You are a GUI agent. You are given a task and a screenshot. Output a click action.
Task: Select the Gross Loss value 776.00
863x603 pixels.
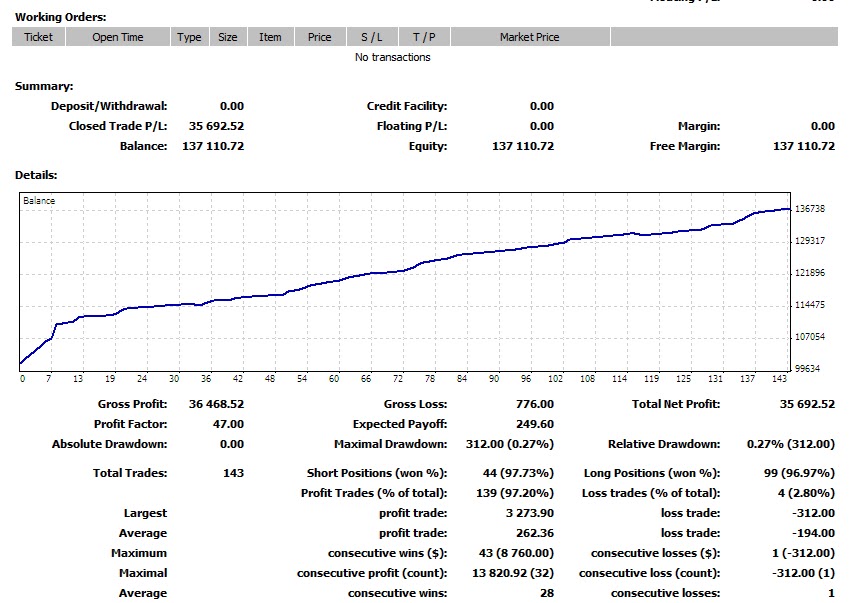(x=535, y=404)
